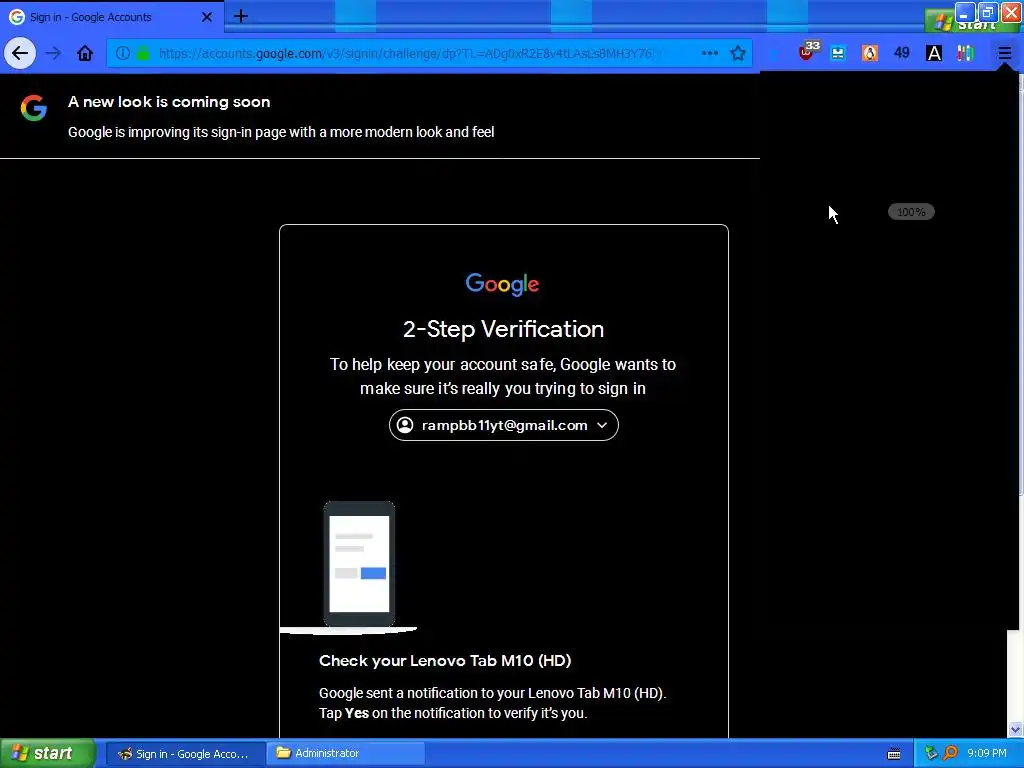Restore down the browser window
Viewport: 1024px width, 768px height.
pyautogui.click(x=988, y=12)
